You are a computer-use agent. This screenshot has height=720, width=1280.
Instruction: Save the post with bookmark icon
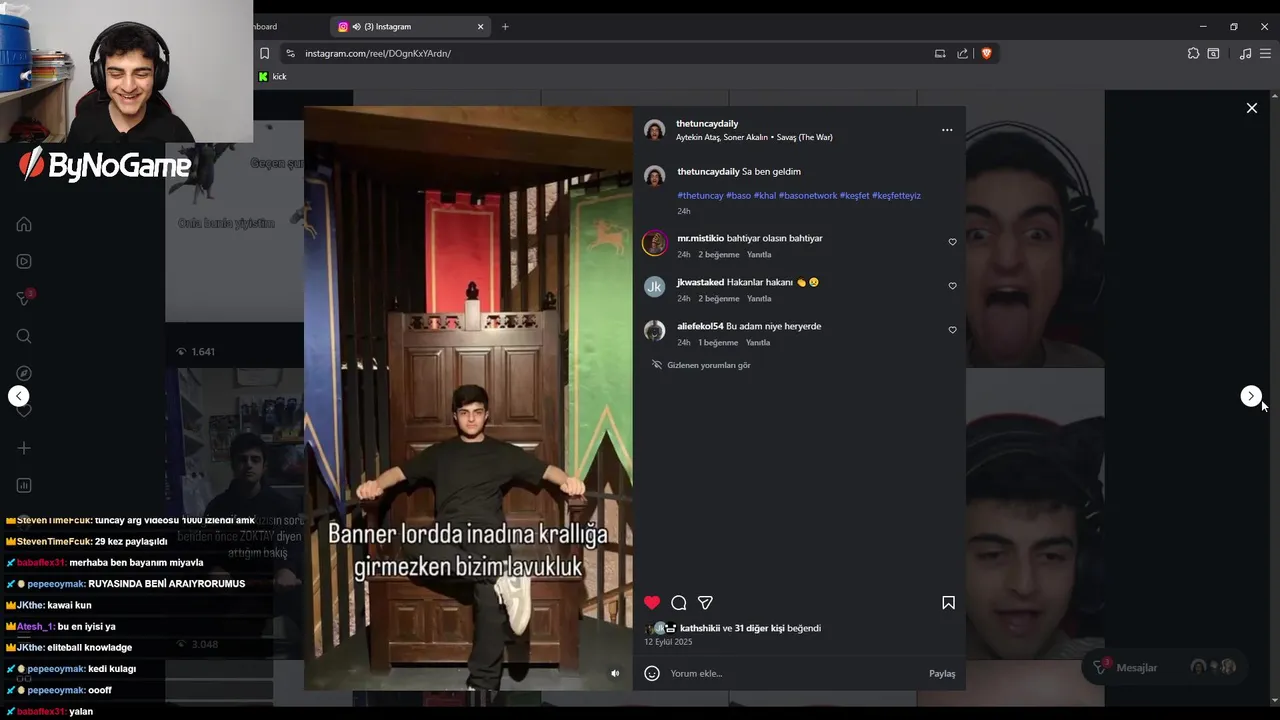coord(948,602)
